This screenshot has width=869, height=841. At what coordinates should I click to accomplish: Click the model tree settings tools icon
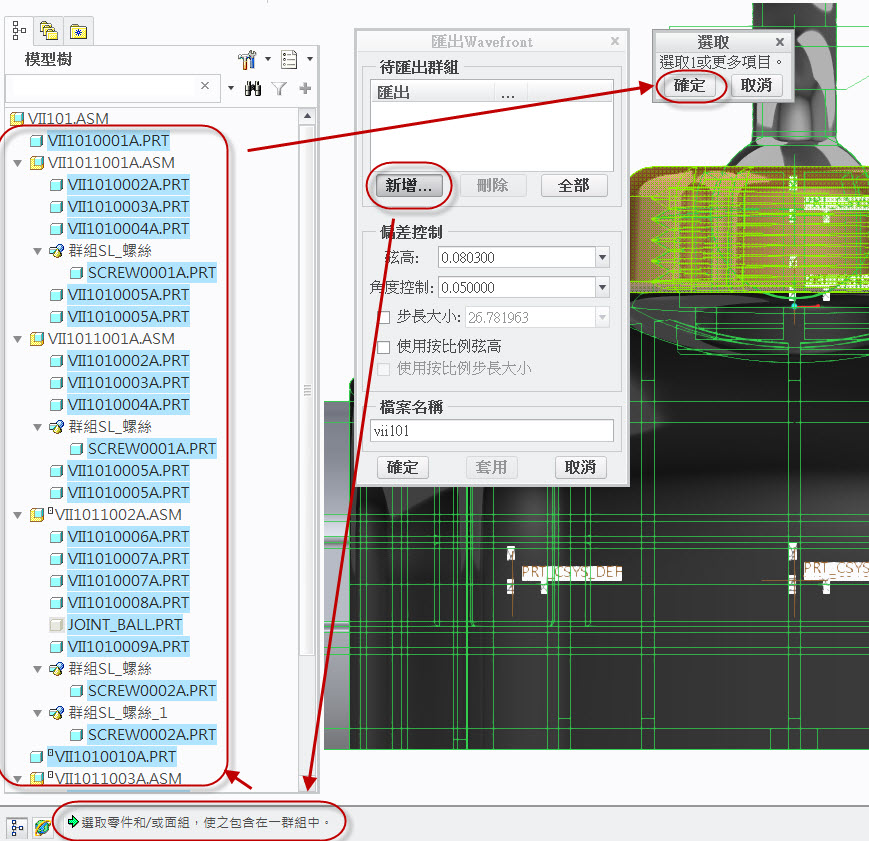[247, 60]
